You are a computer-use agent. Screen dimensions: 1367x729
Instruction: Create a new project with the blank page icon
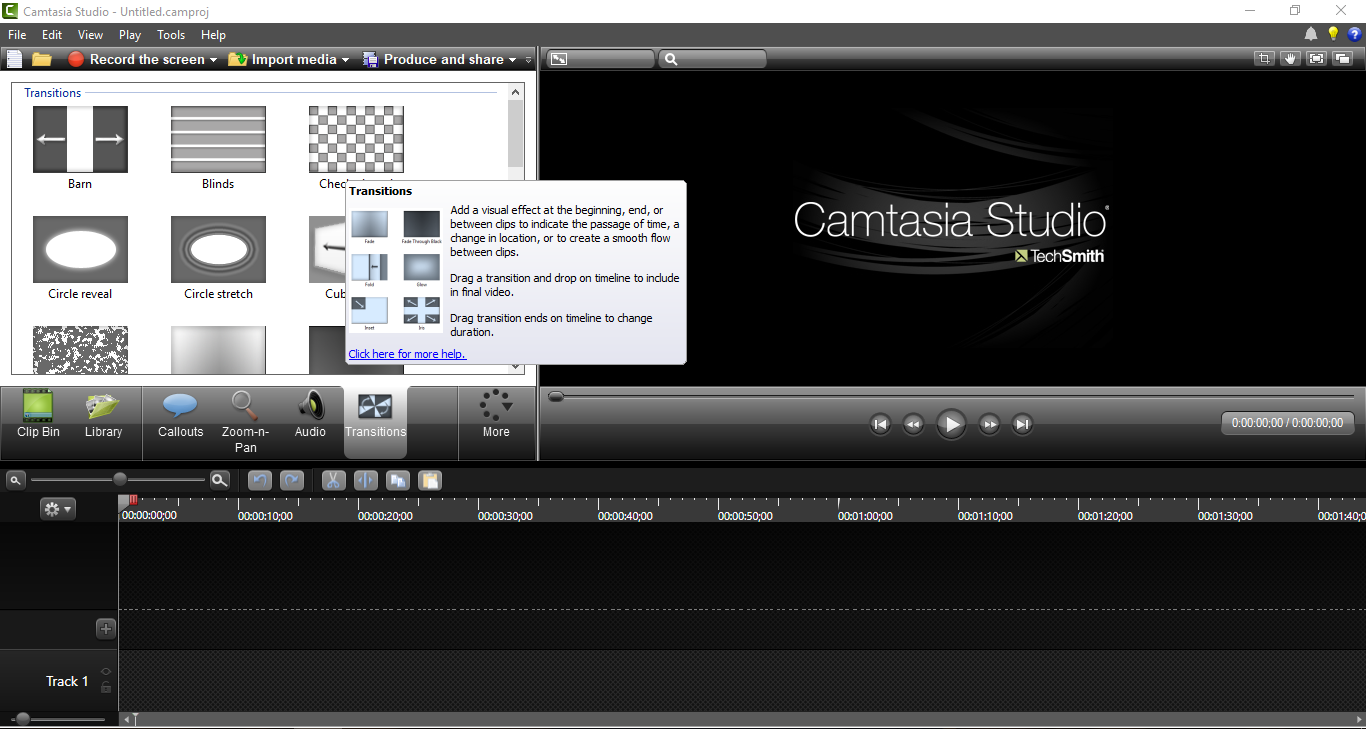pos(14,59)
